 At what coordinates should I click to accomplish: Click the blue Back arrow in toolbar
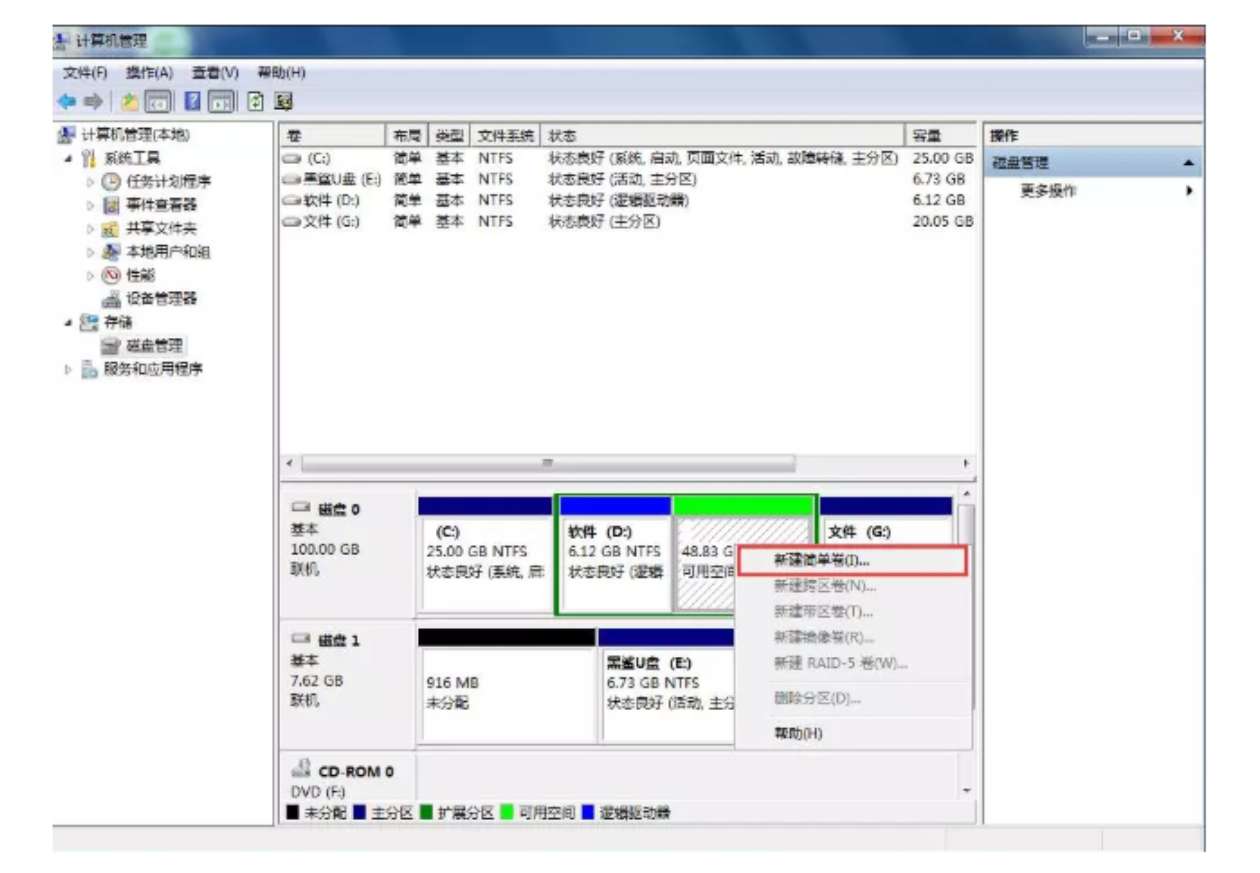(x=66, y=101)
